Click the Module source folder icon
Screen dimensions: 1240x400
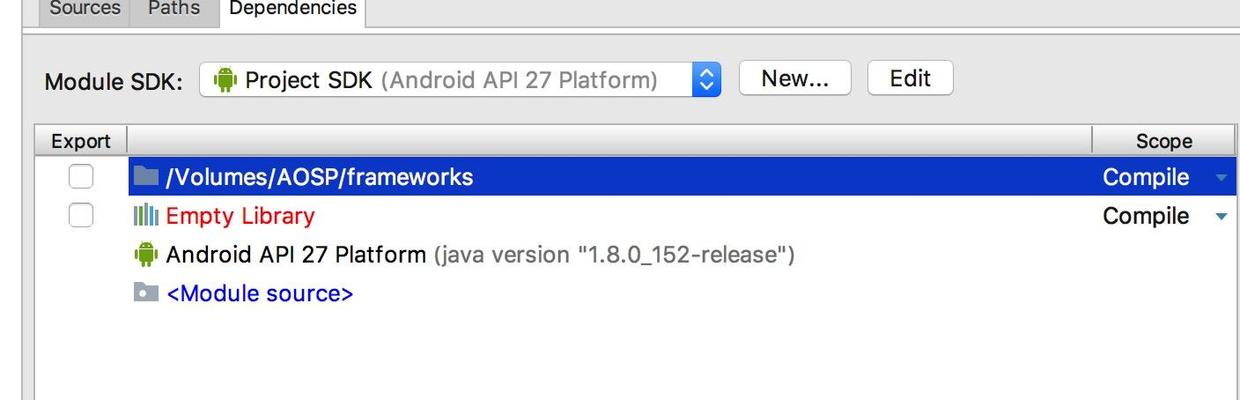pos(146,293)
